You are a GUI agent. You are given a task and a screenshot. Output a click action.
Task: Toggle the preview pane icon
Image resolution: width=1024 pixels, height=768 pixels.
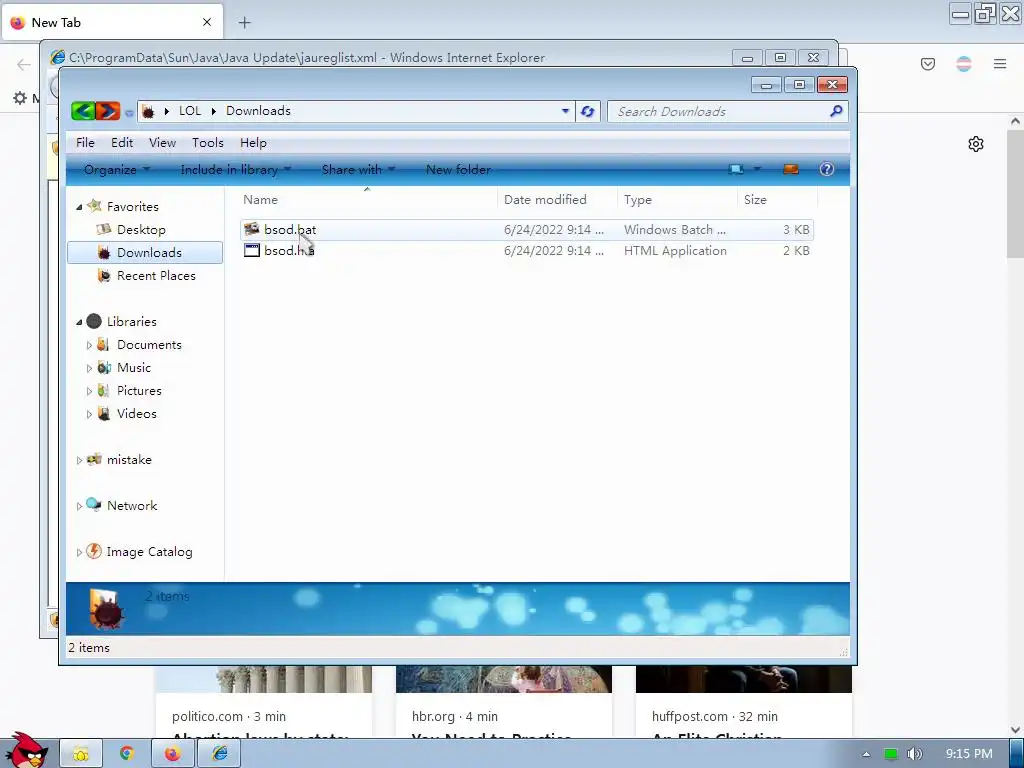click(x=790, y=170)
